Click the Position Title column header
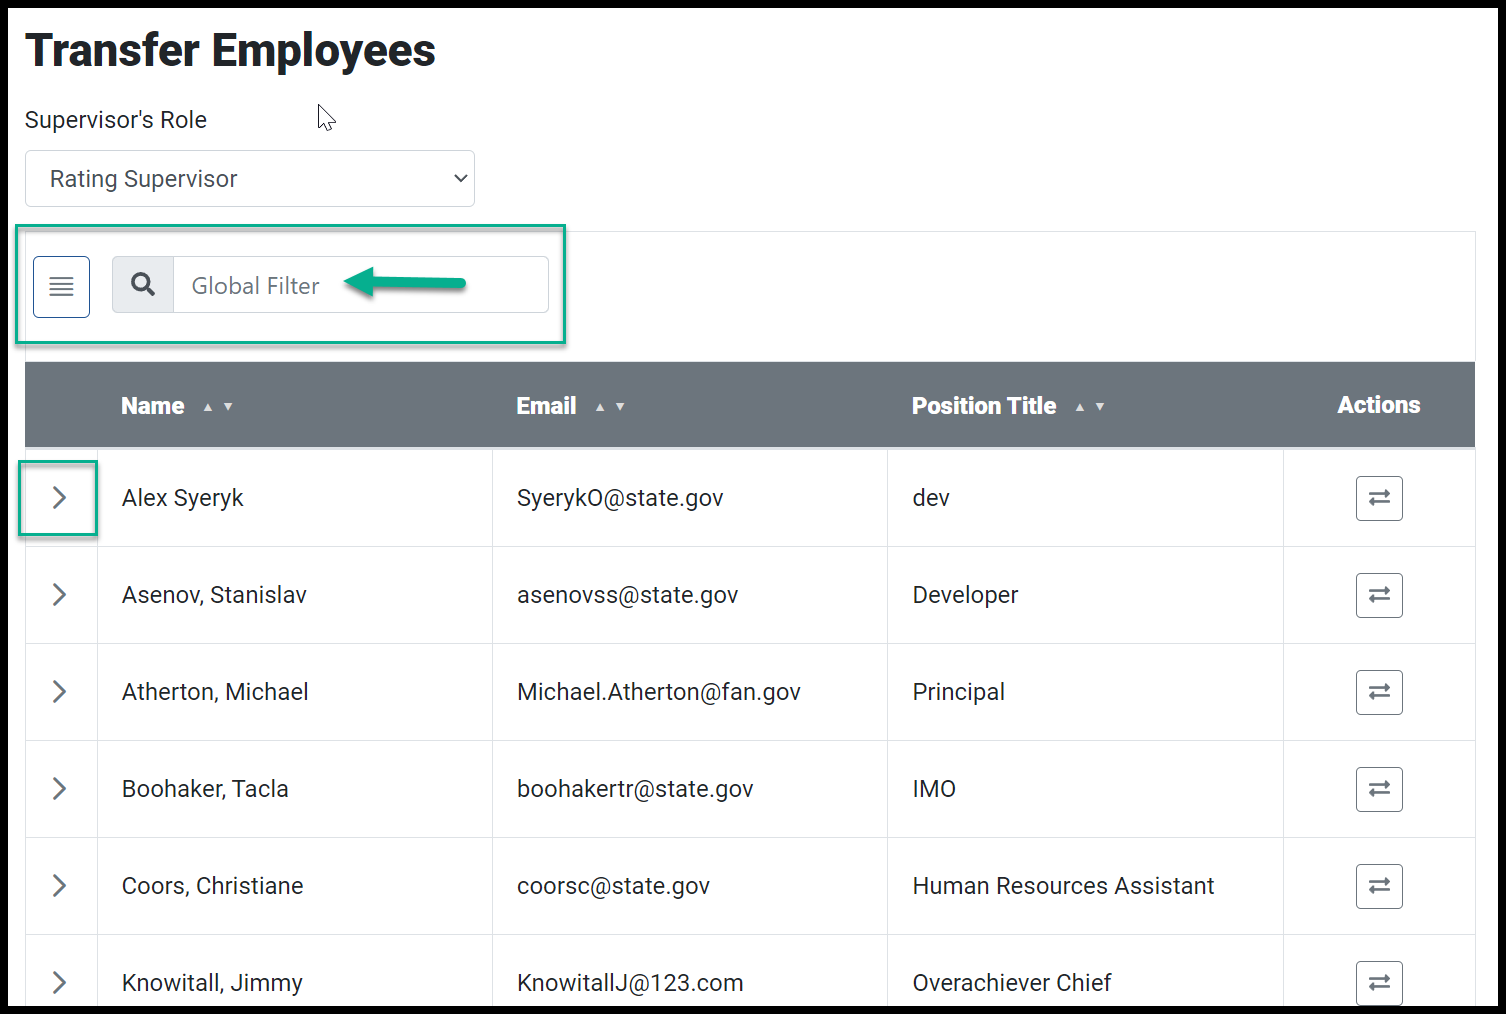Image resolution: width=1506 pixels, height=1014 pixels. coord(984,406)
